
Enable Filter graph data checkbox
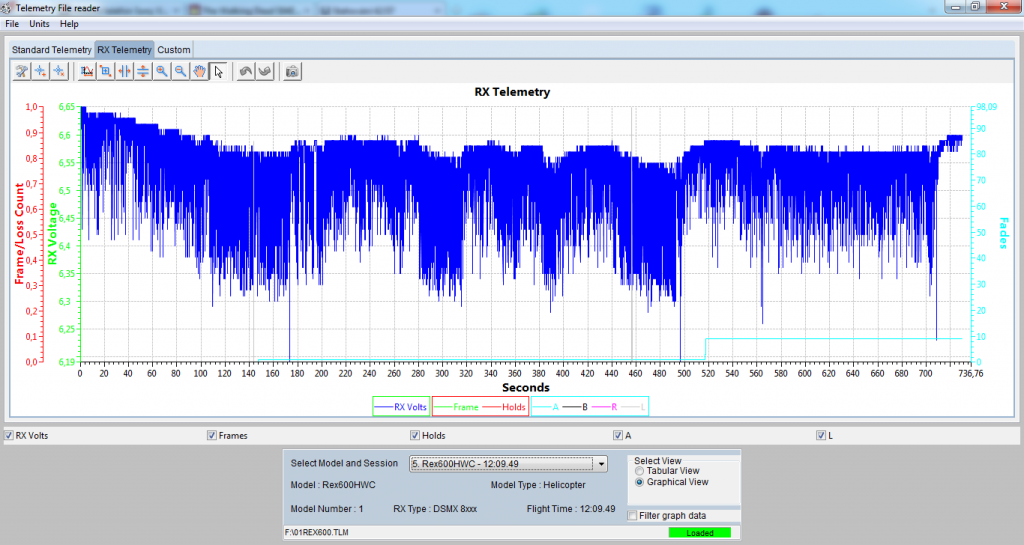[632, 516]
